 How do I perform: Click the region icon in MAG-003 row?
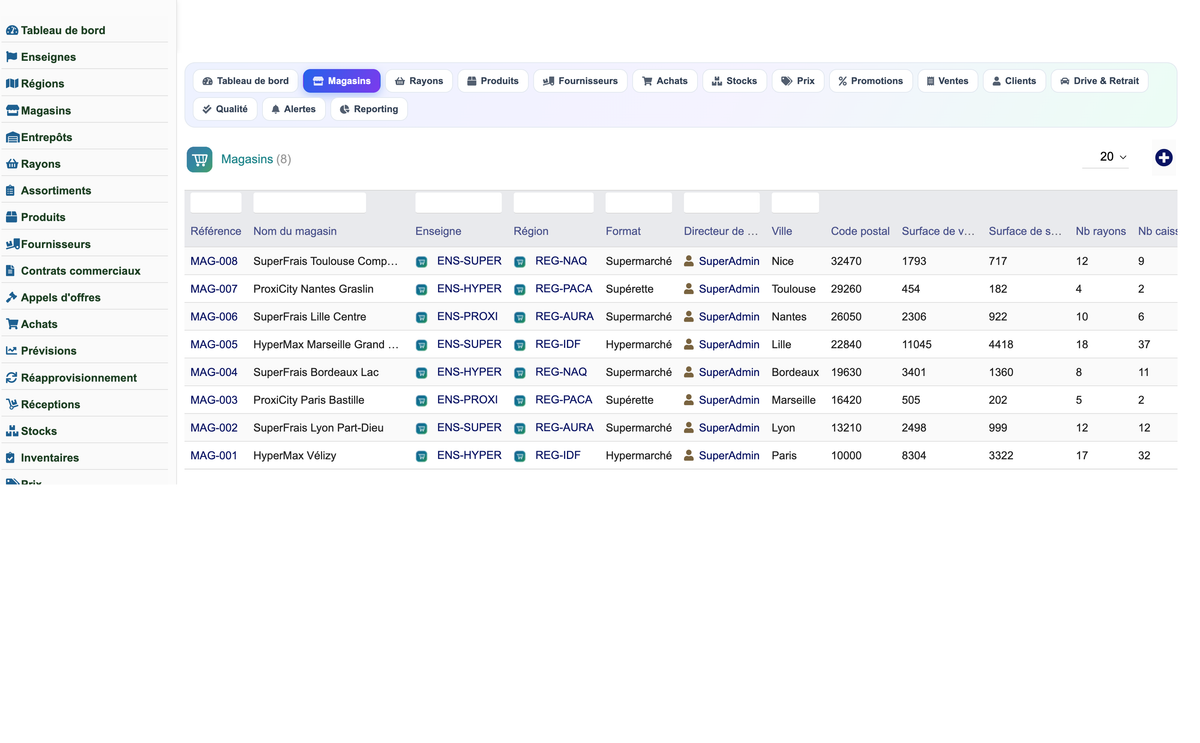tap(520, 401)
